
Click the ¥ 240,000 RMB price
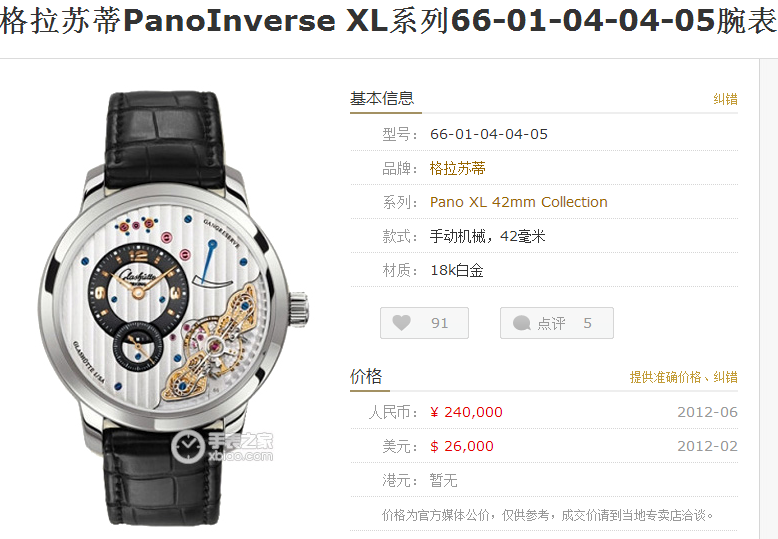coord(466,412)
